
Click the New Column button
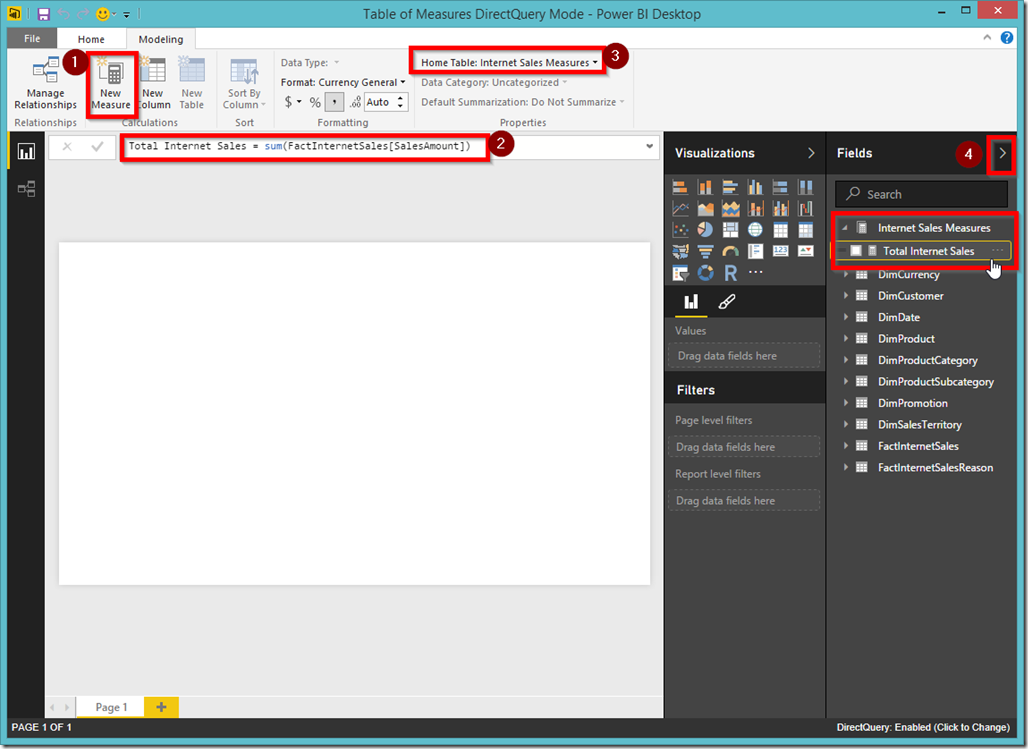coord(153,83)
